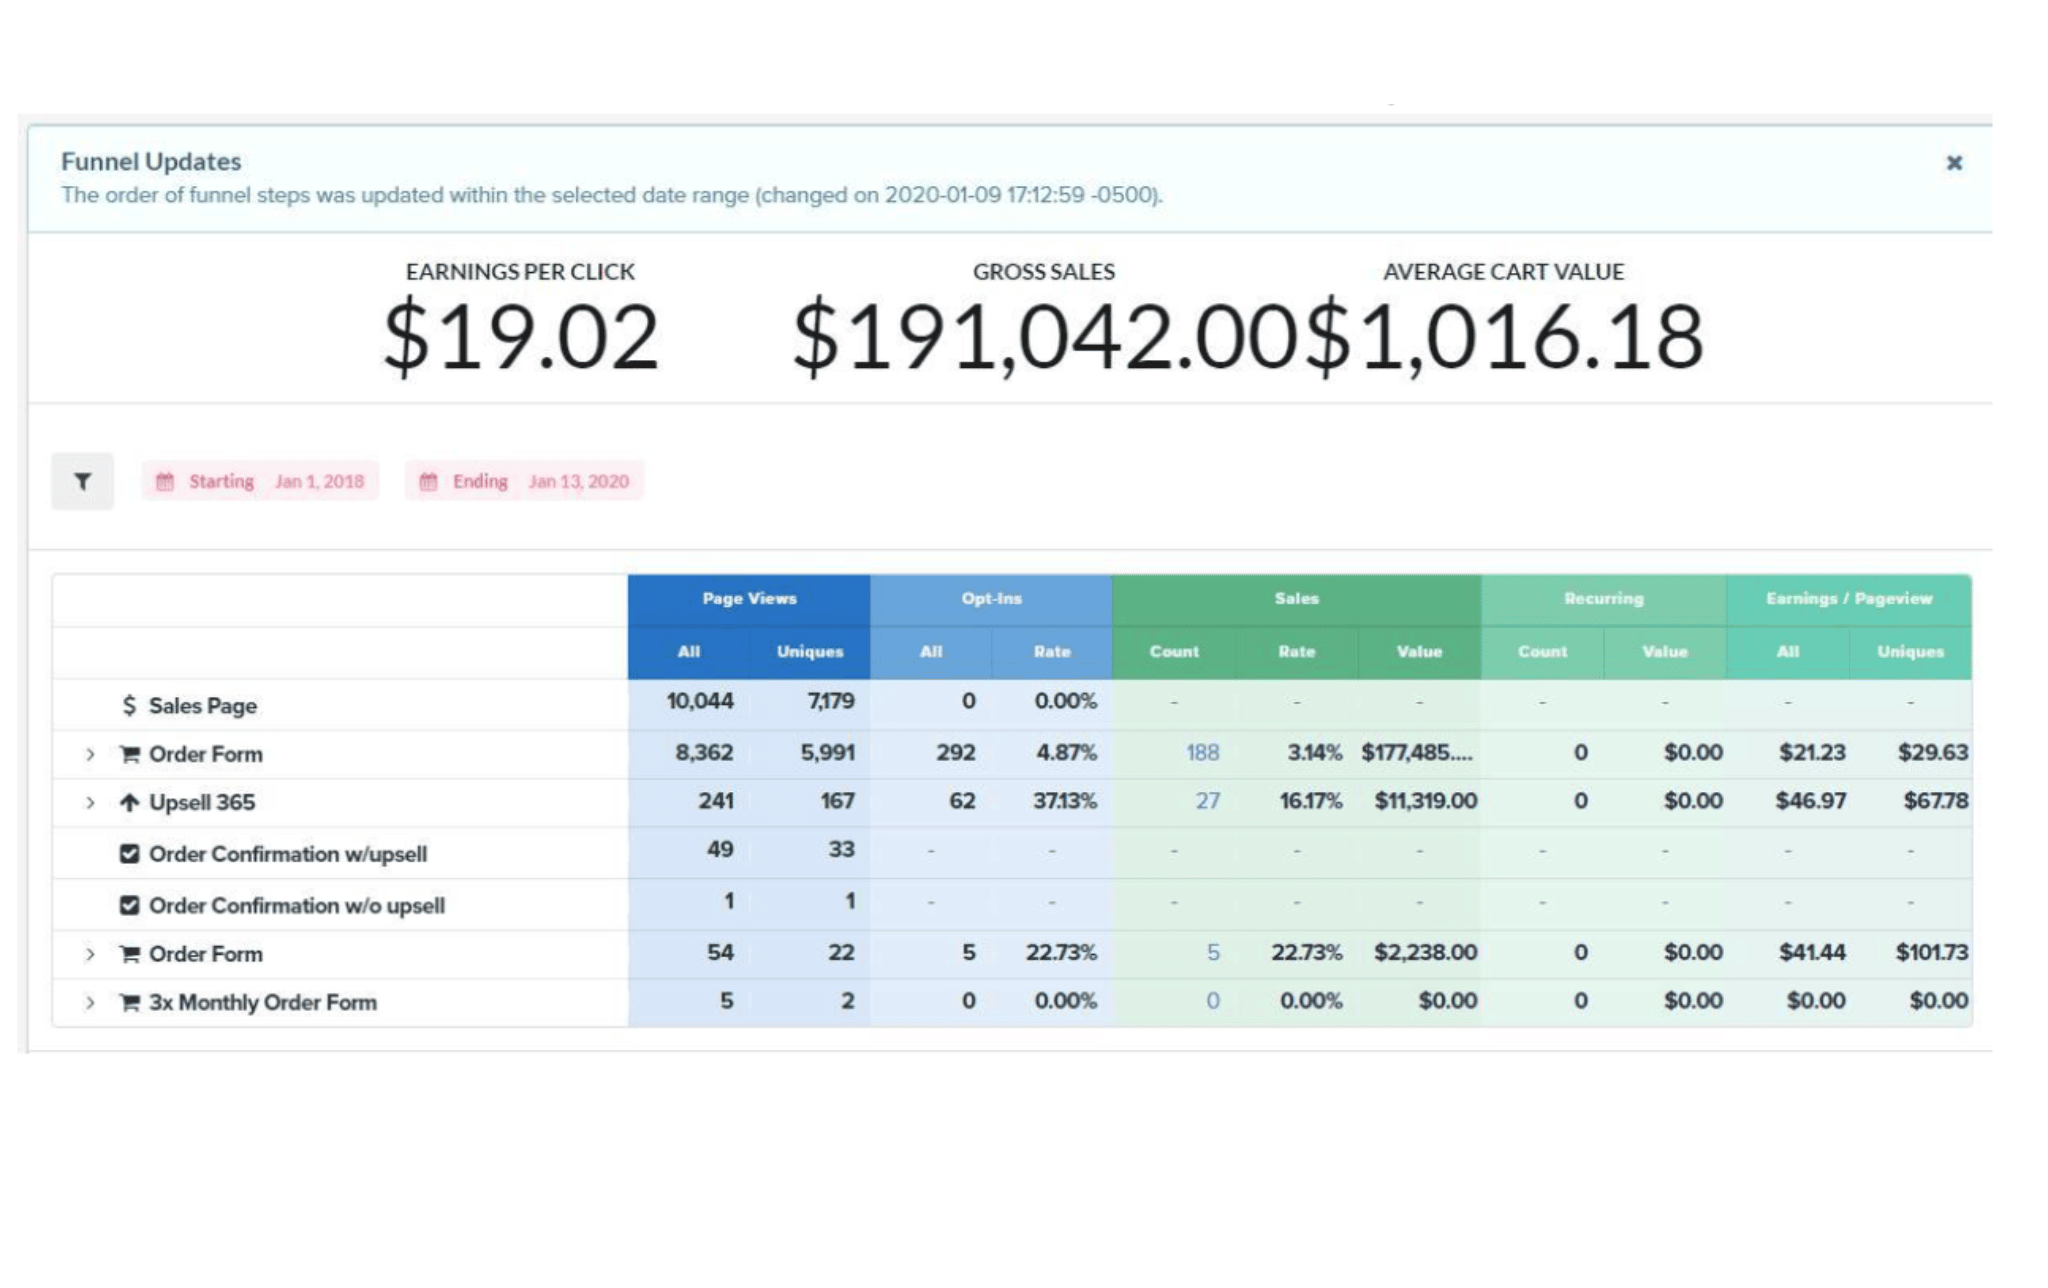This screenshot has width=2048, height=1288.
Task: Open the 27 sales count for Upsell 365
Action: click(1207, 801)
